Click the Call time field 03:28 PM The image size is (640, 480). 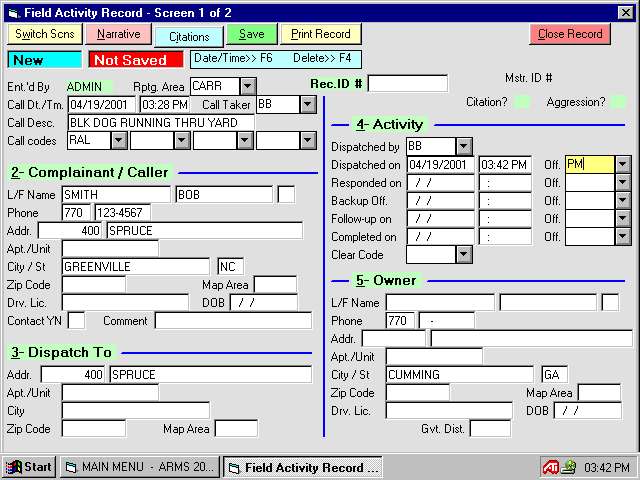165,104
